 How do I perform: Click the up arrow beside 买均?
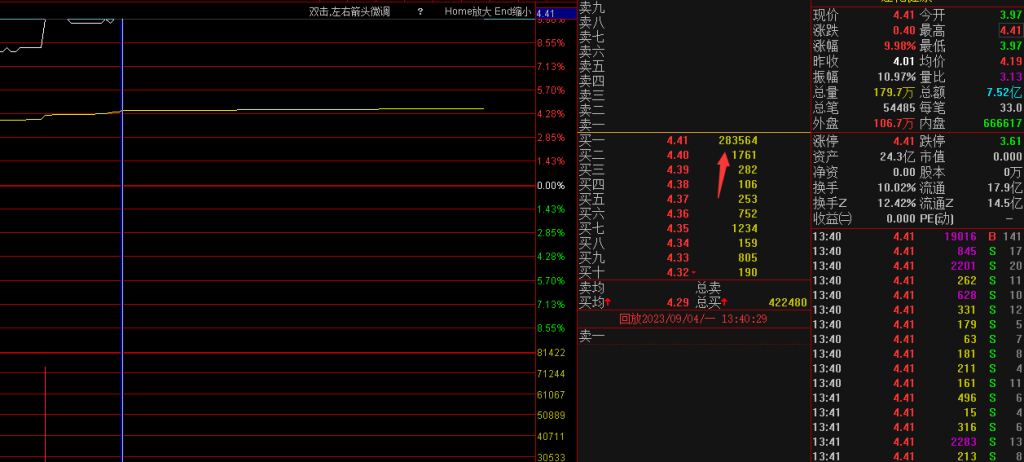pos(609,302)
